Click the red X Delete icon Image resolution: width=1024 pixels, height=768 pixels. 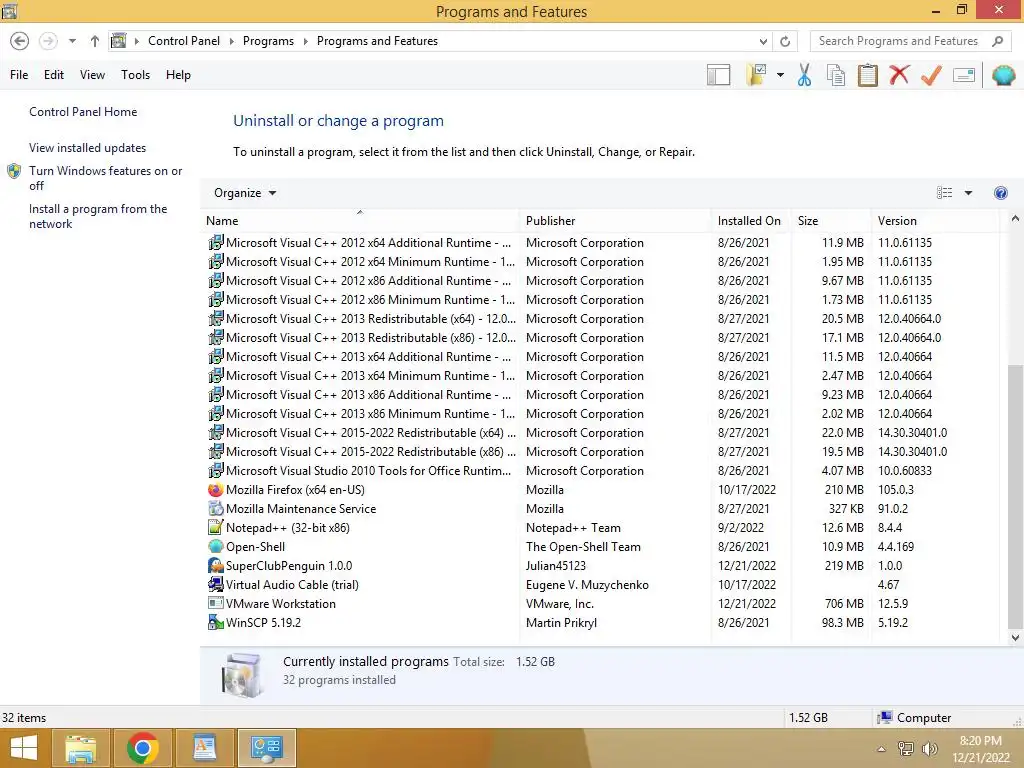click(899, 75)
